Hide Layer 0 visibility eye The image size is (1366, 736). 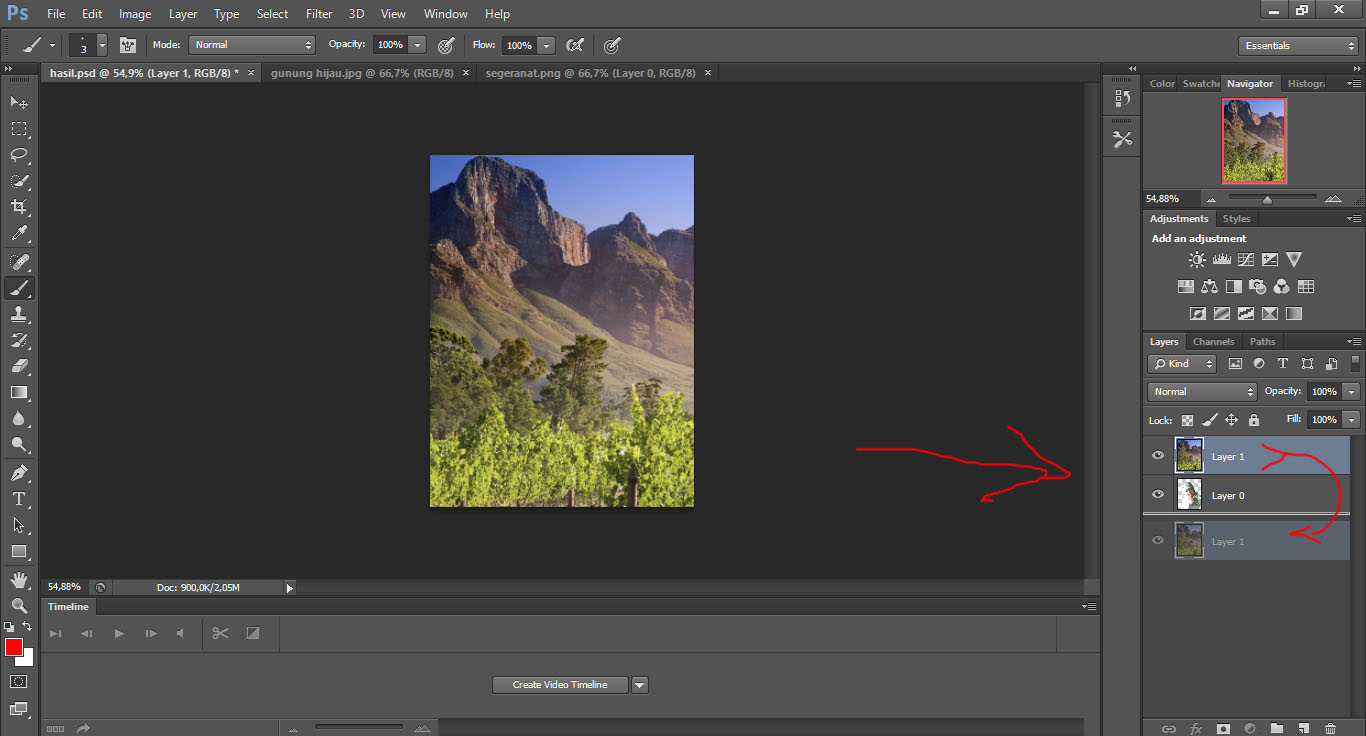1158,494
